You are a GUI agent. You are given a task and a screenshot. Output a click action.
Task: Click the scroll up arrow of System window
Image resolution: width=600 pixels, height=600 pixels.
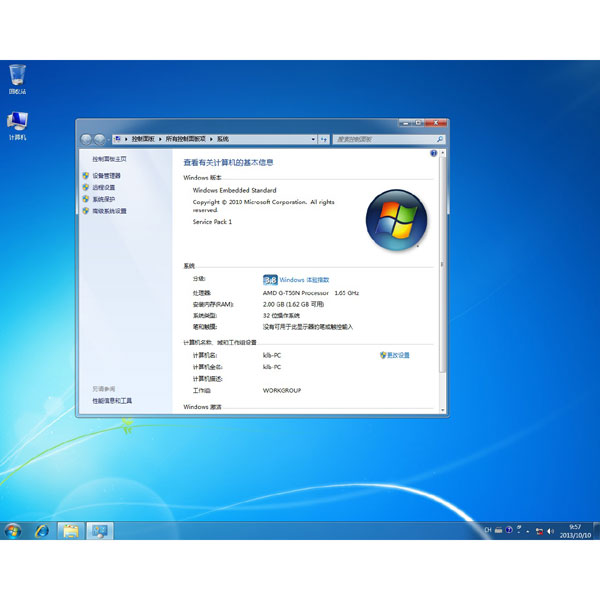click(x=443, y=153)
